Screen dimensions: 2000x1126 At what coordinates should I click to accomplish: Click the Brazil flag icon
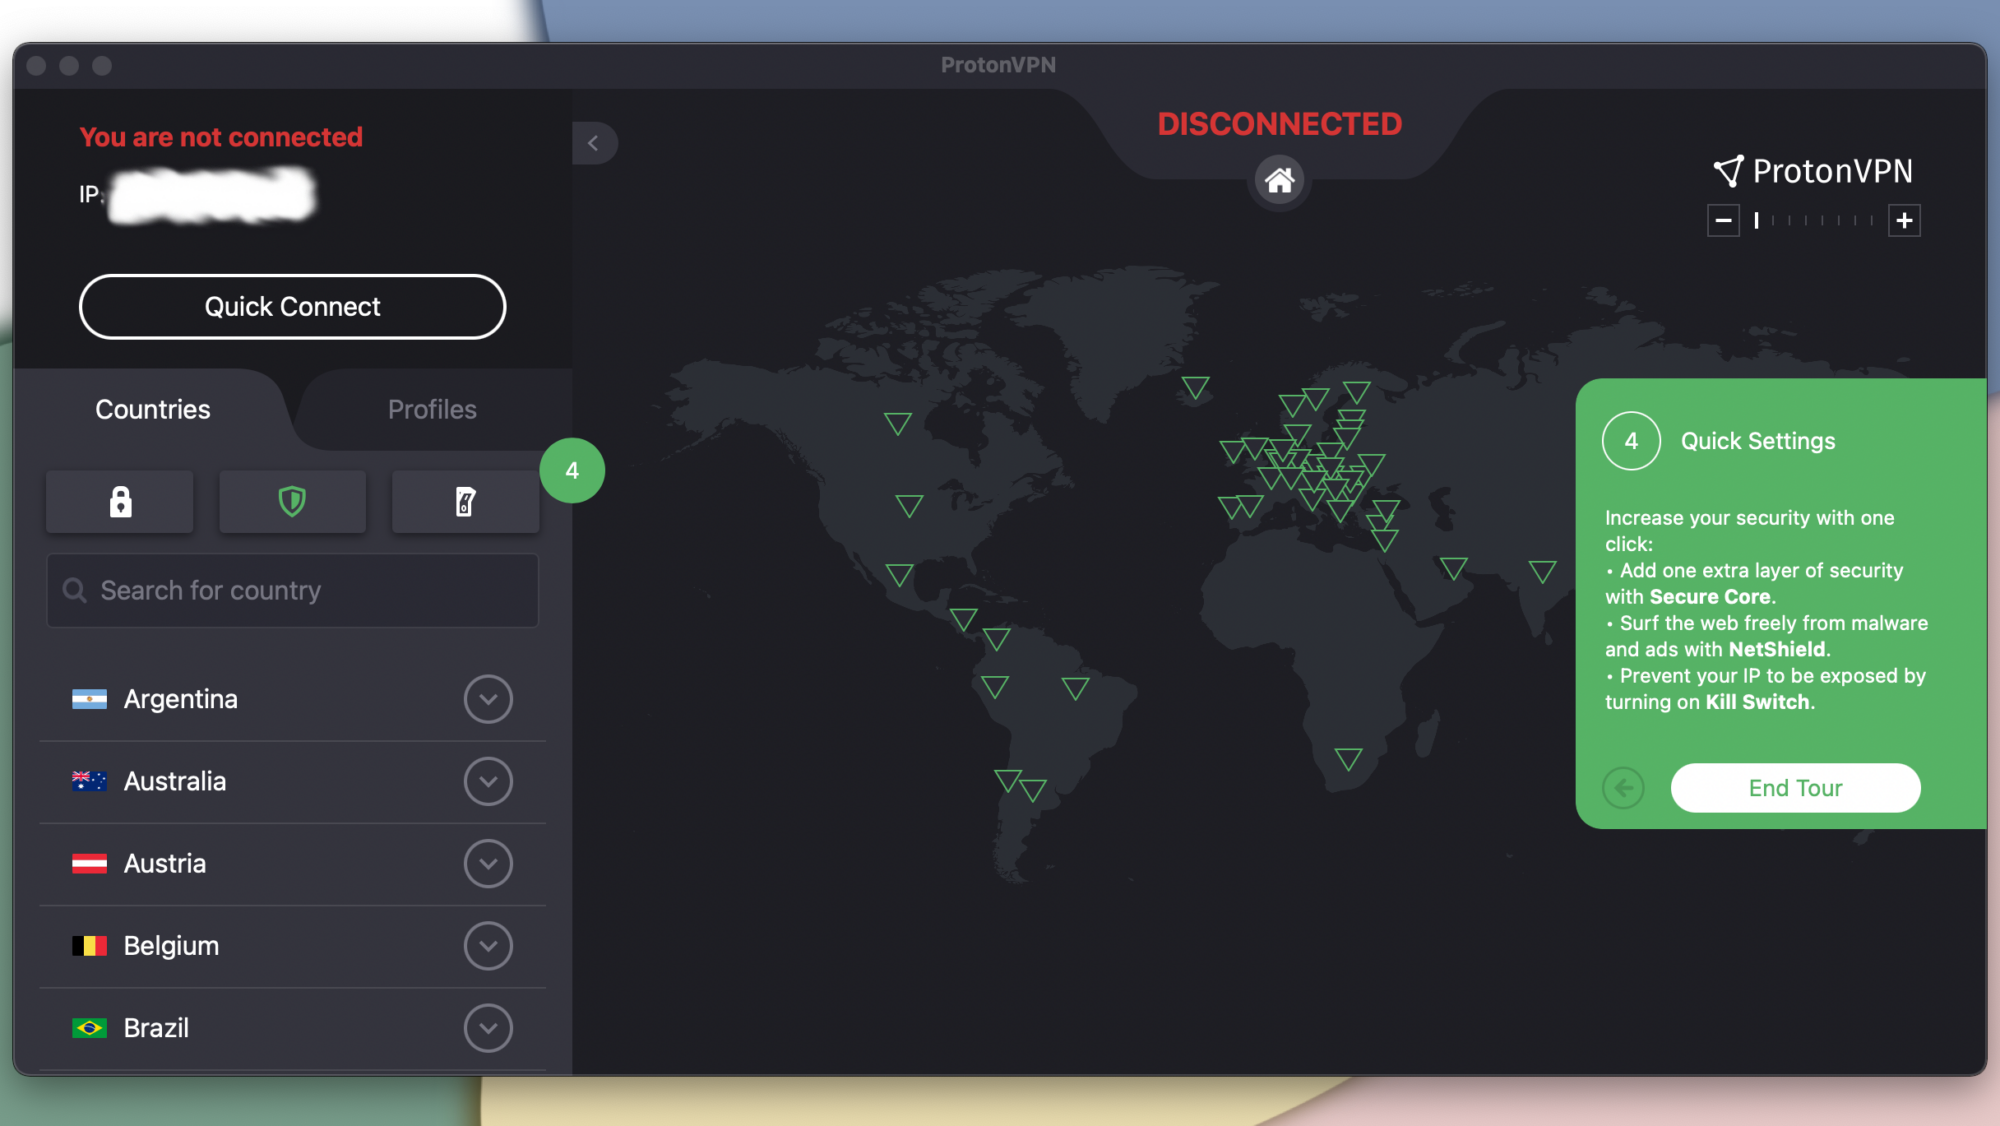pos(89,1028)
